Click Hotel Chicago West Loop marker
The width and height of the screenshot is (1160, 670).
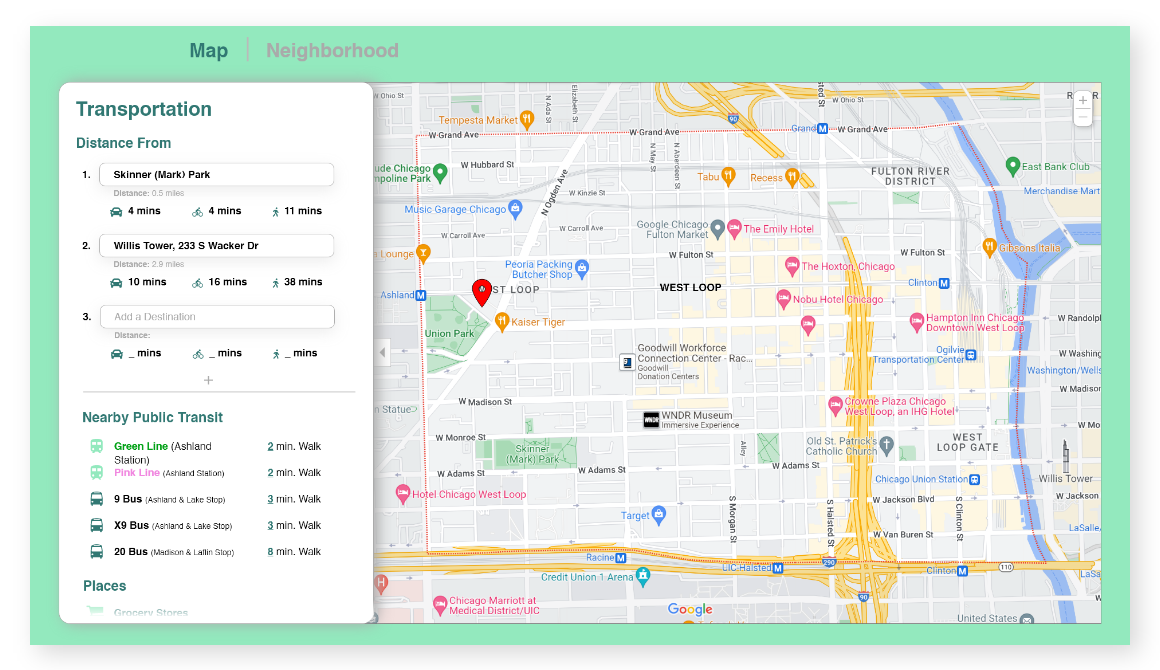[x=402, y=493]
